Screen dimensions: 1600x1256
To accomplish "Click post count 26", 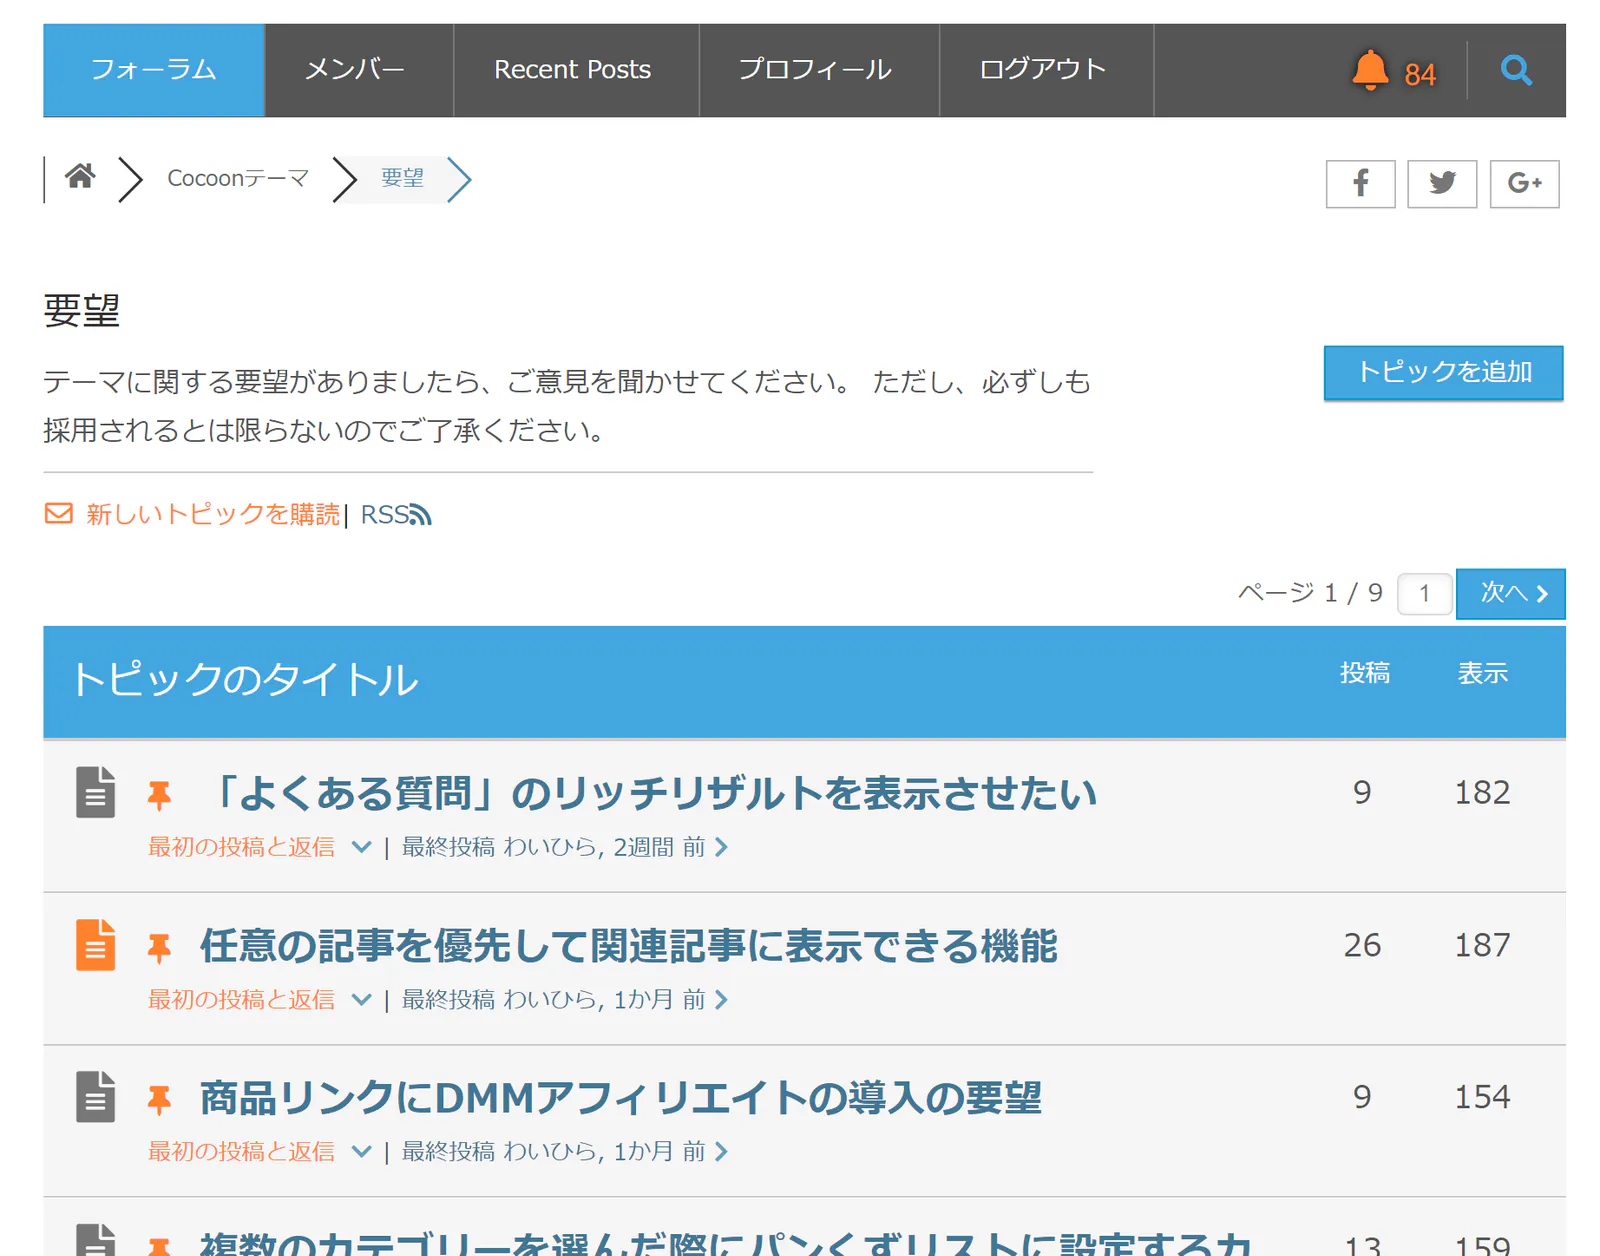I will 1362,945.
